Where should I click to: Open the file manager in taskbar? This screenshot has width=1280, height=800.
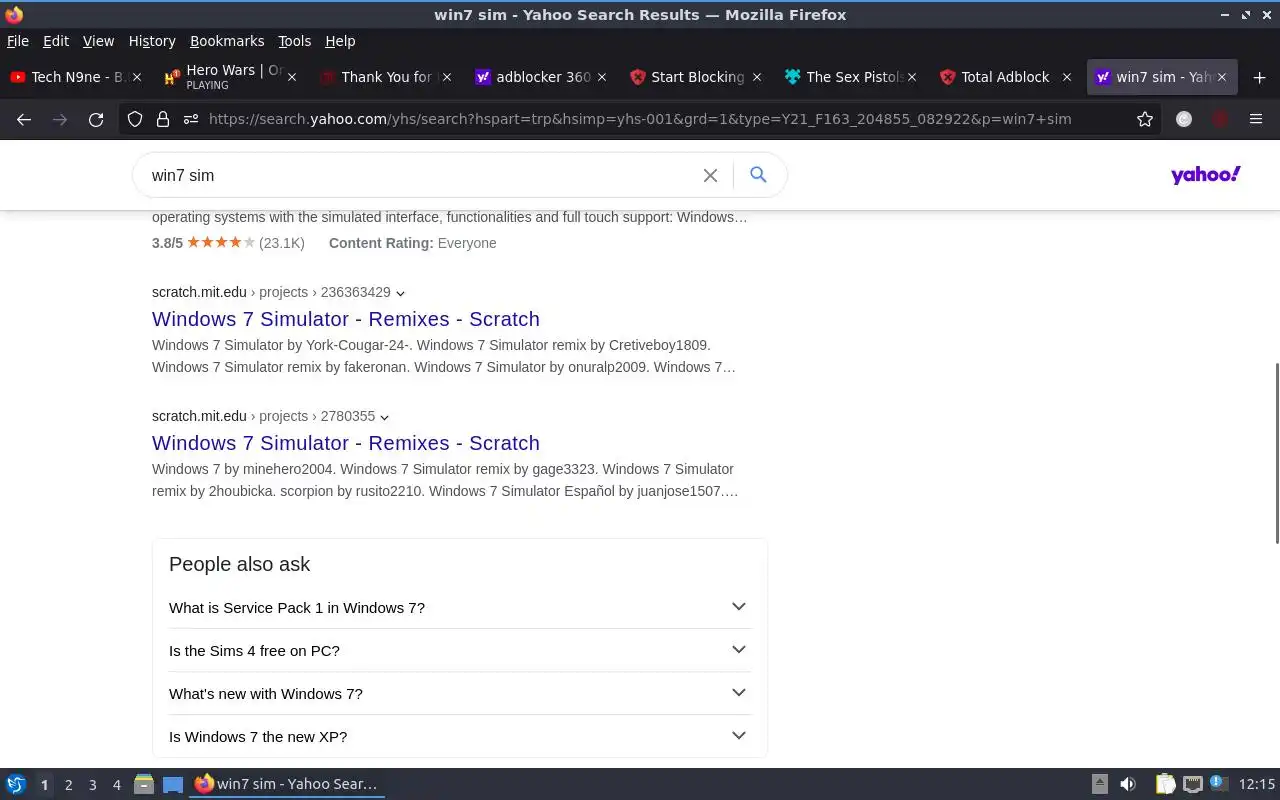point(144,784)
